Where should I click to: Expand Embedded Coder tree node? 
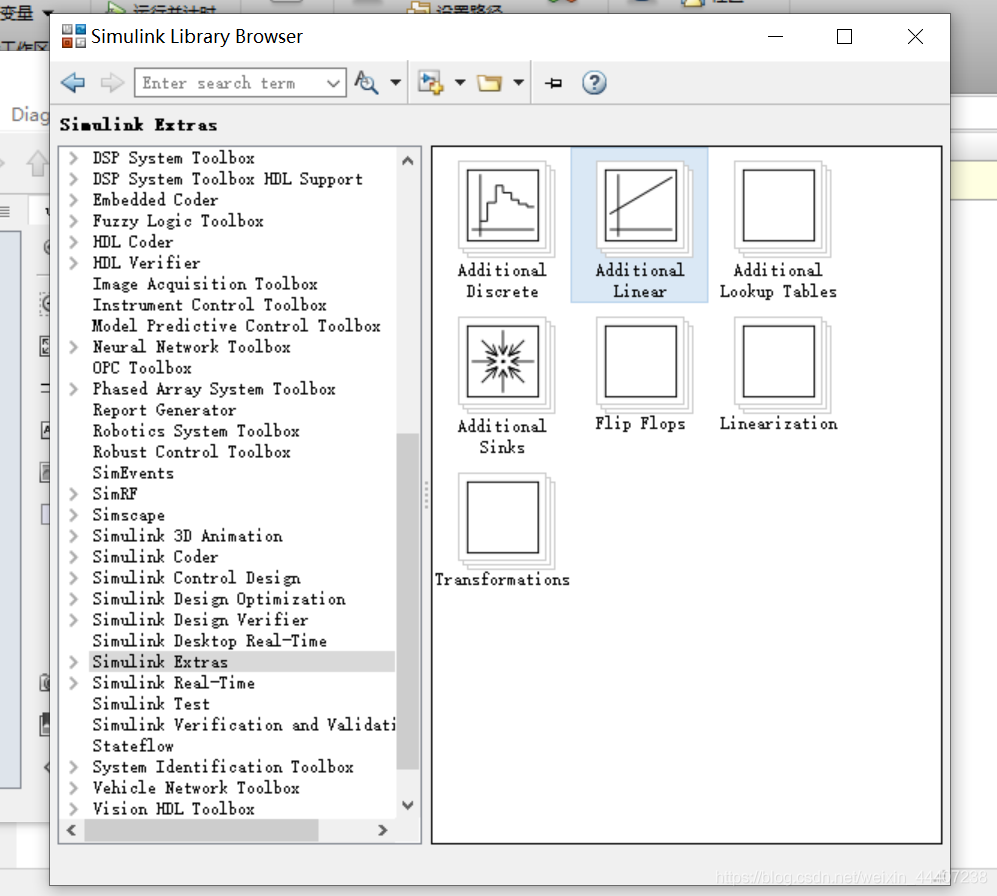coord(74,200)
